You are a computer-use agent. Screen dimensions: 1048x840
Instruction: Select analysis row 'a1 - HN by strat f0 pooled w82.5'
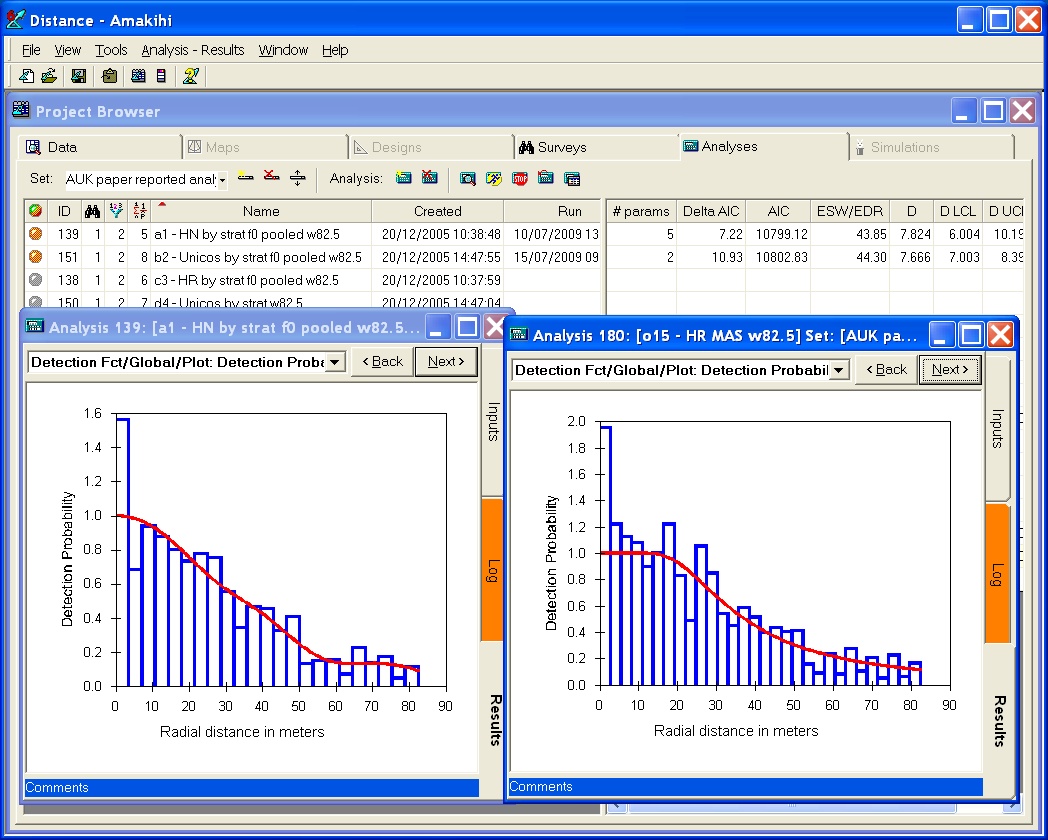pyautogui.click(x=313, y=234)
